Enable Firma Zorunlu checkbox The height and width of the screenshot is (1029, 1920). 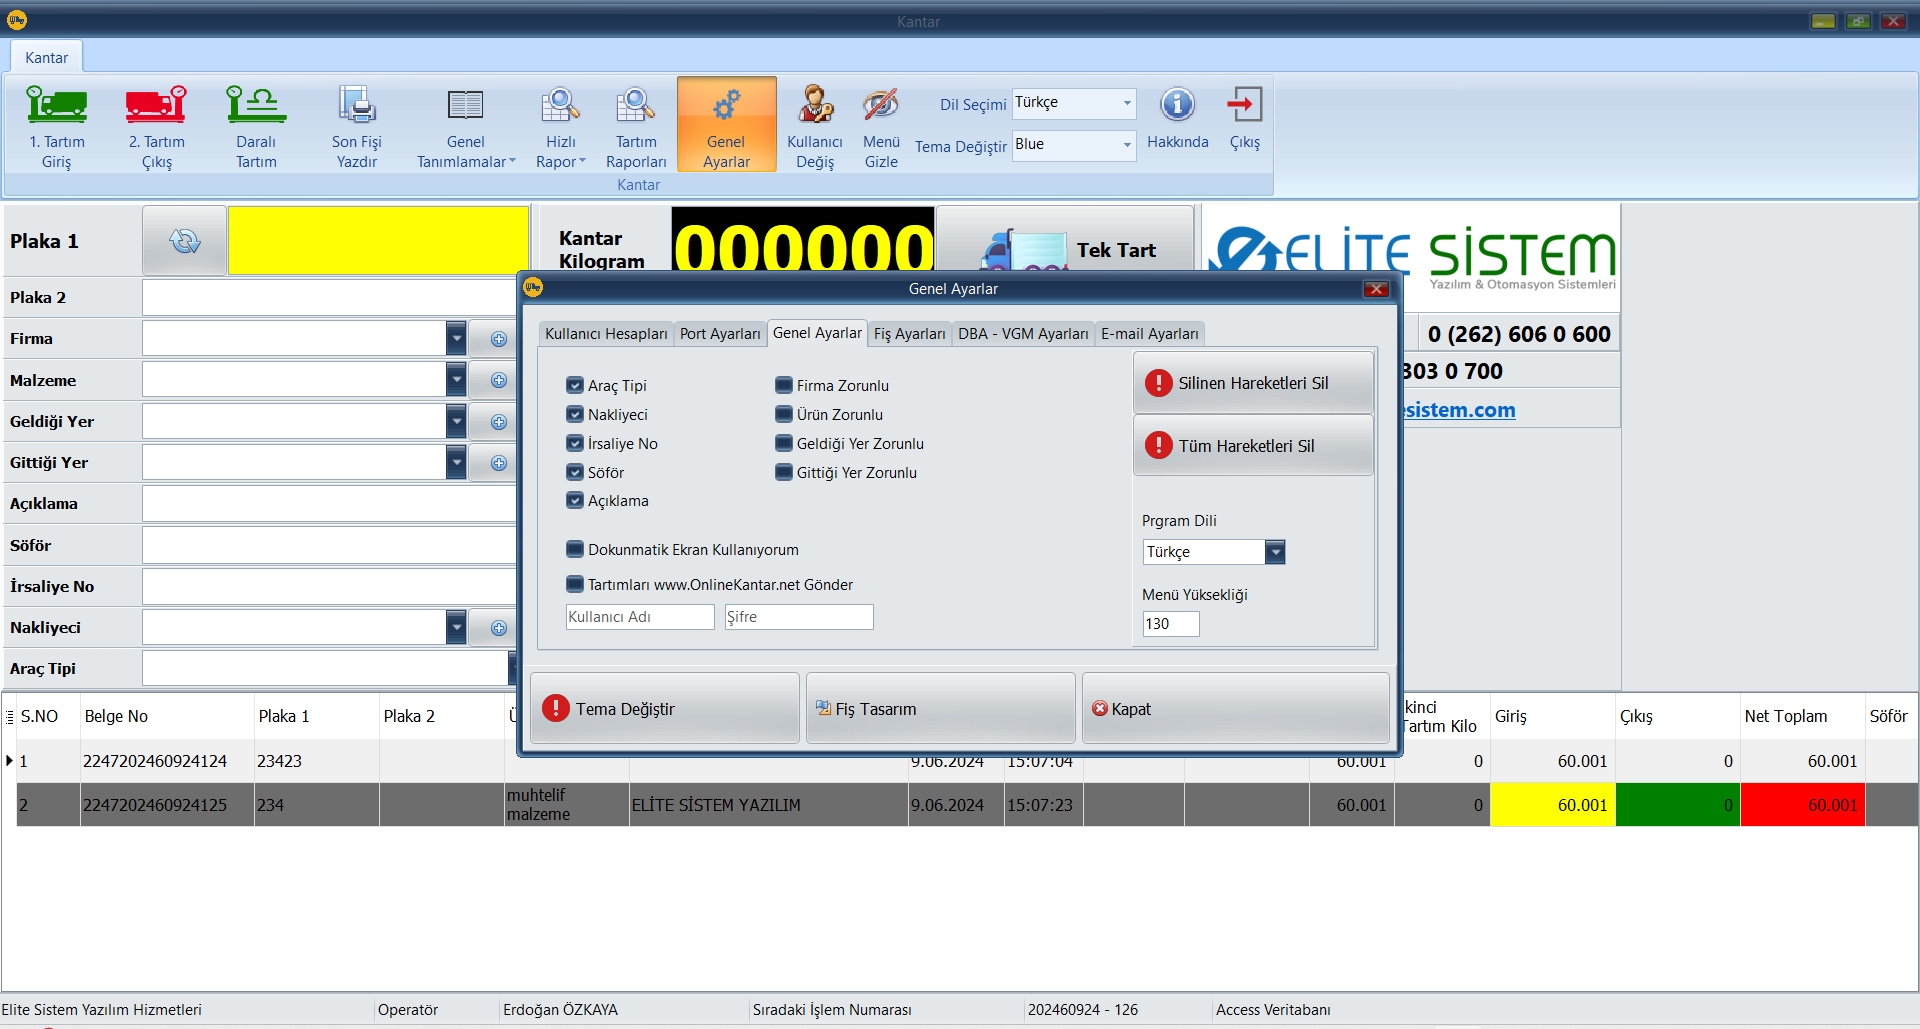tap(784, 385)
